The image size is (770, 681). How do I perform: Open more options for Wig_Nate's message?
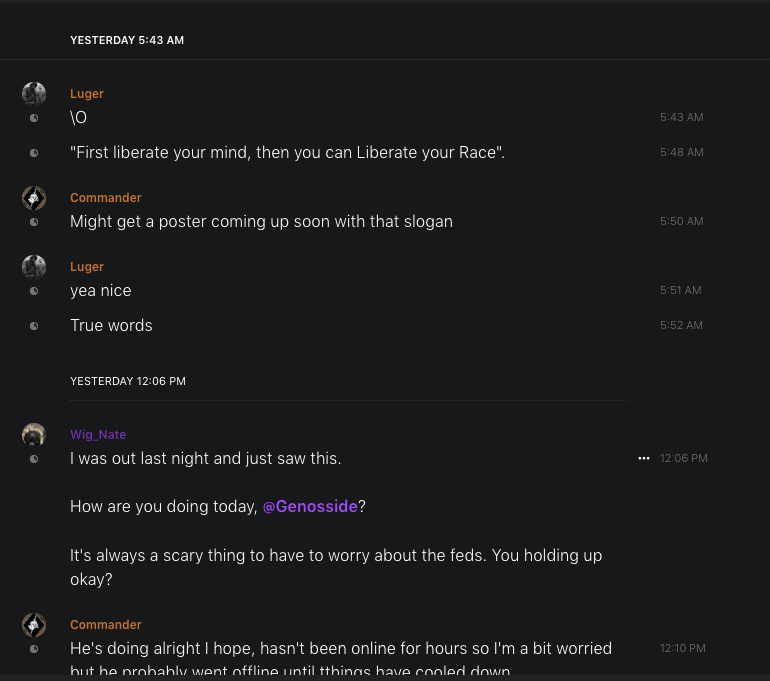pyautogui.click(x=644, y=458)
